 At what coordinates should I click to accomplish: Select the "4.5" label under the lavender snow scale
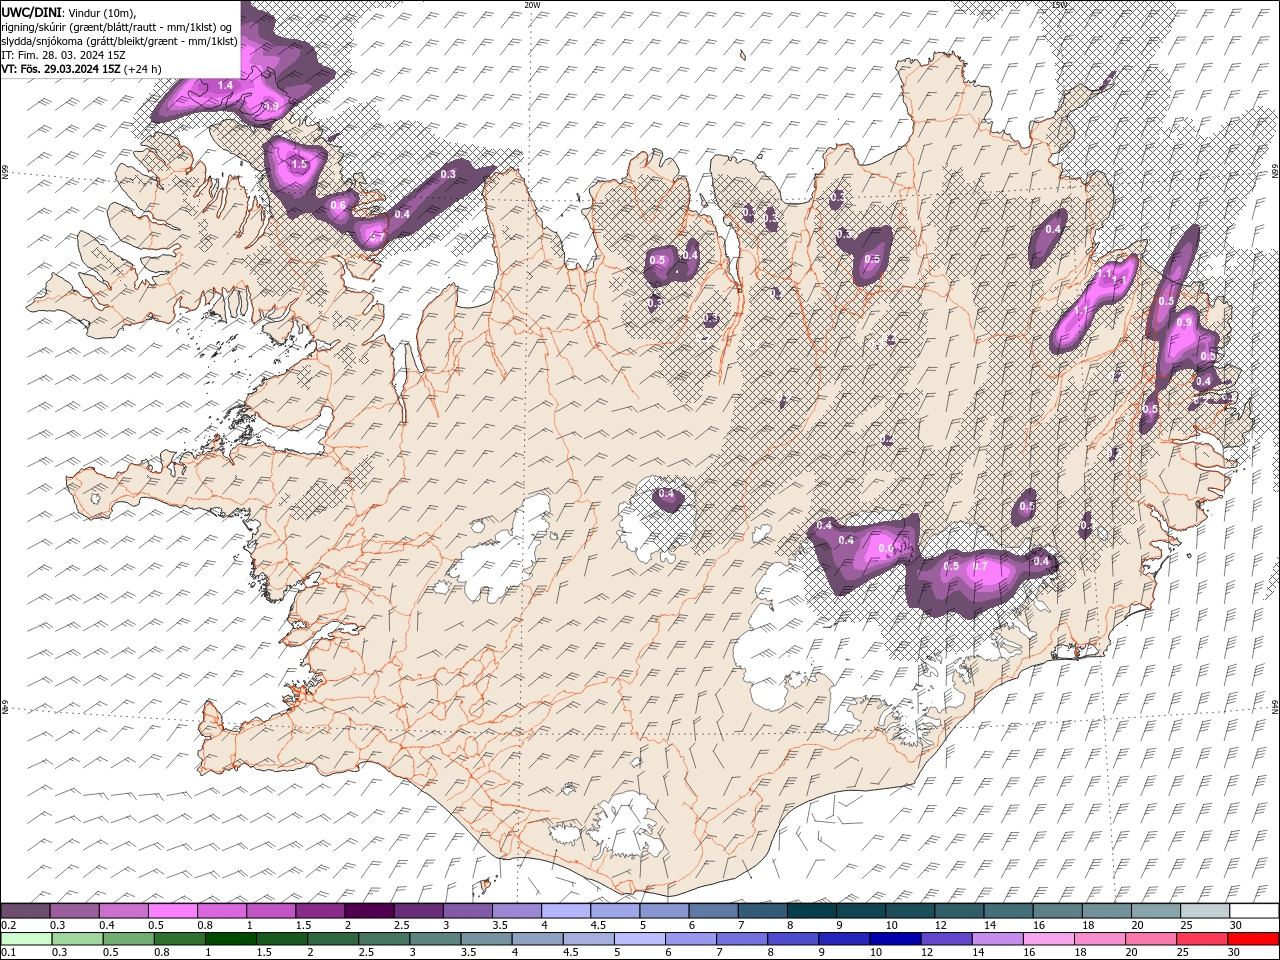[598, 925]
